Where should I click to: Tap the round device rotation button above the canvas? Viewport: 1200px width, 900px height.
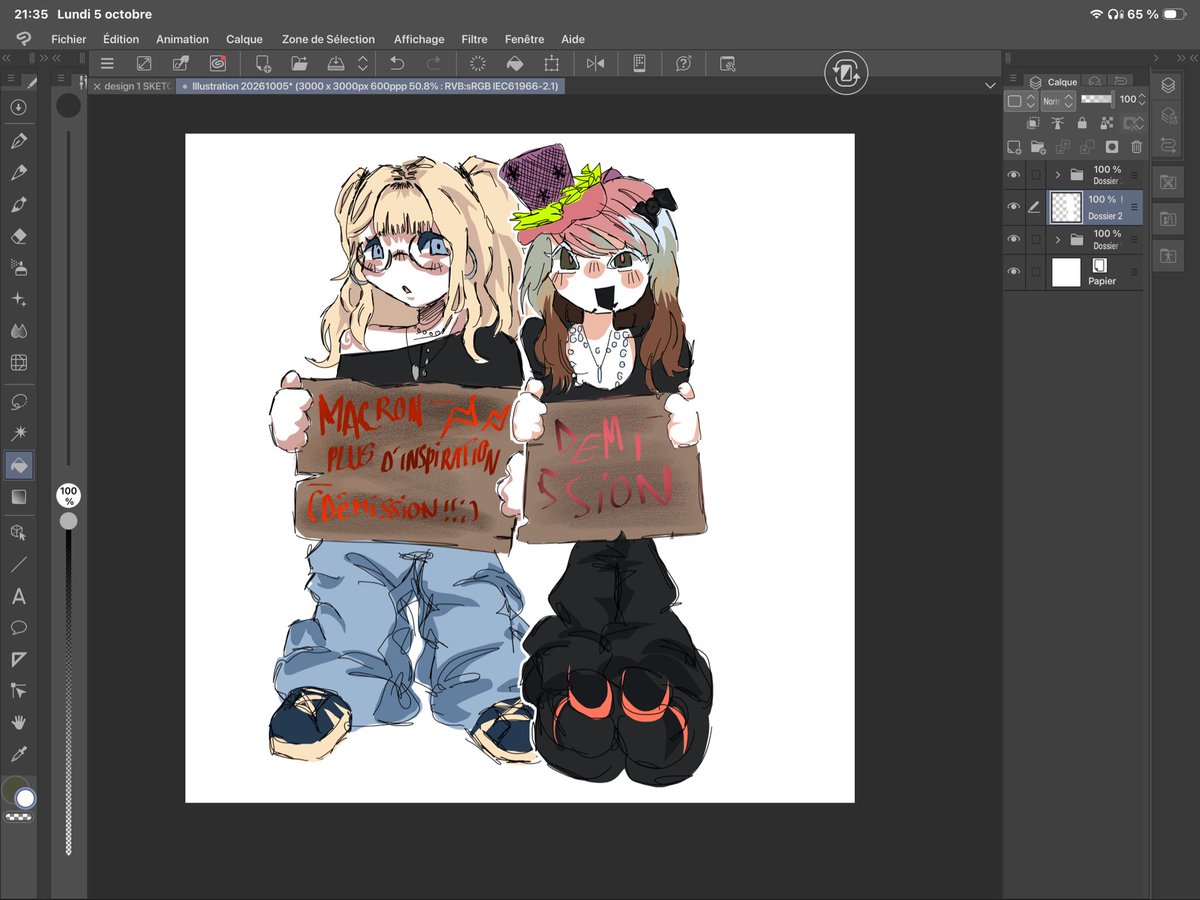pyautogui.click(x=846, y=73)
